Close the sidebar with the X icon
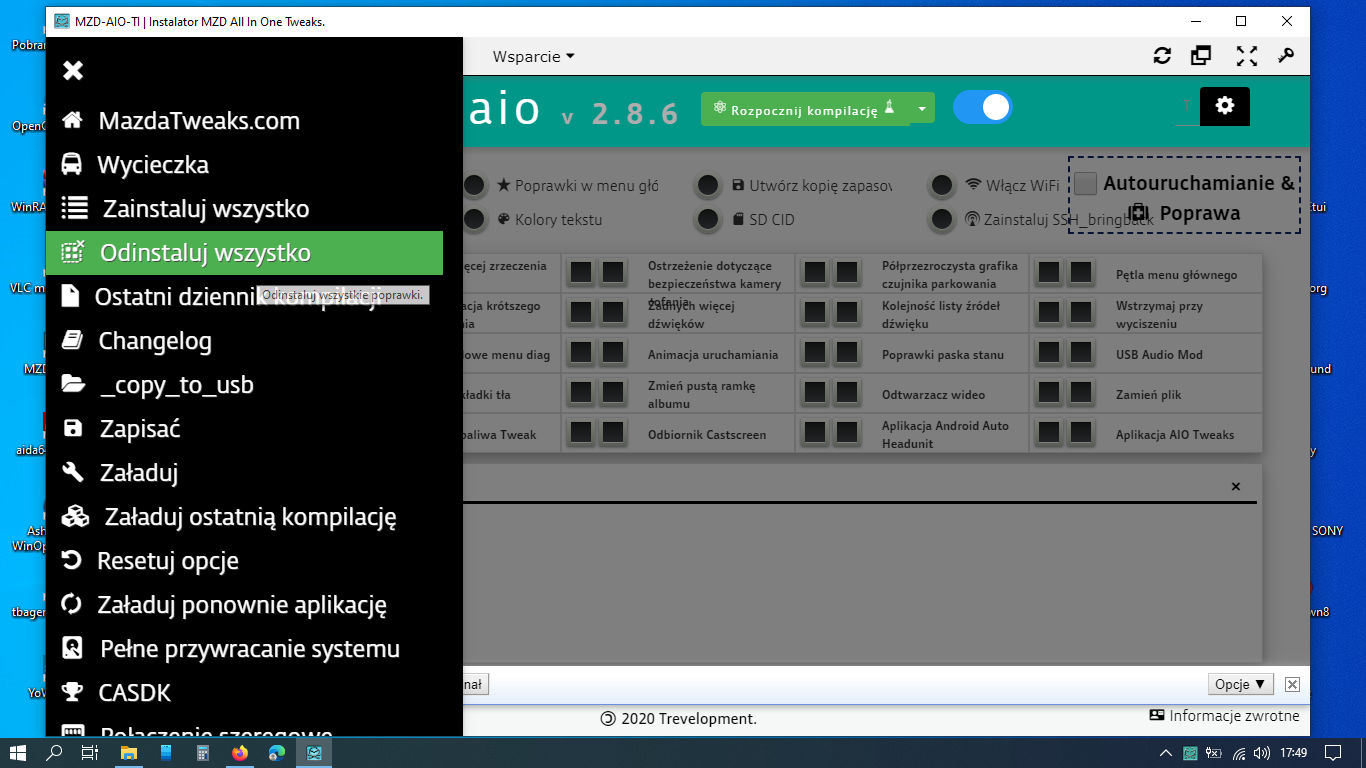 [x=73, y=70]
